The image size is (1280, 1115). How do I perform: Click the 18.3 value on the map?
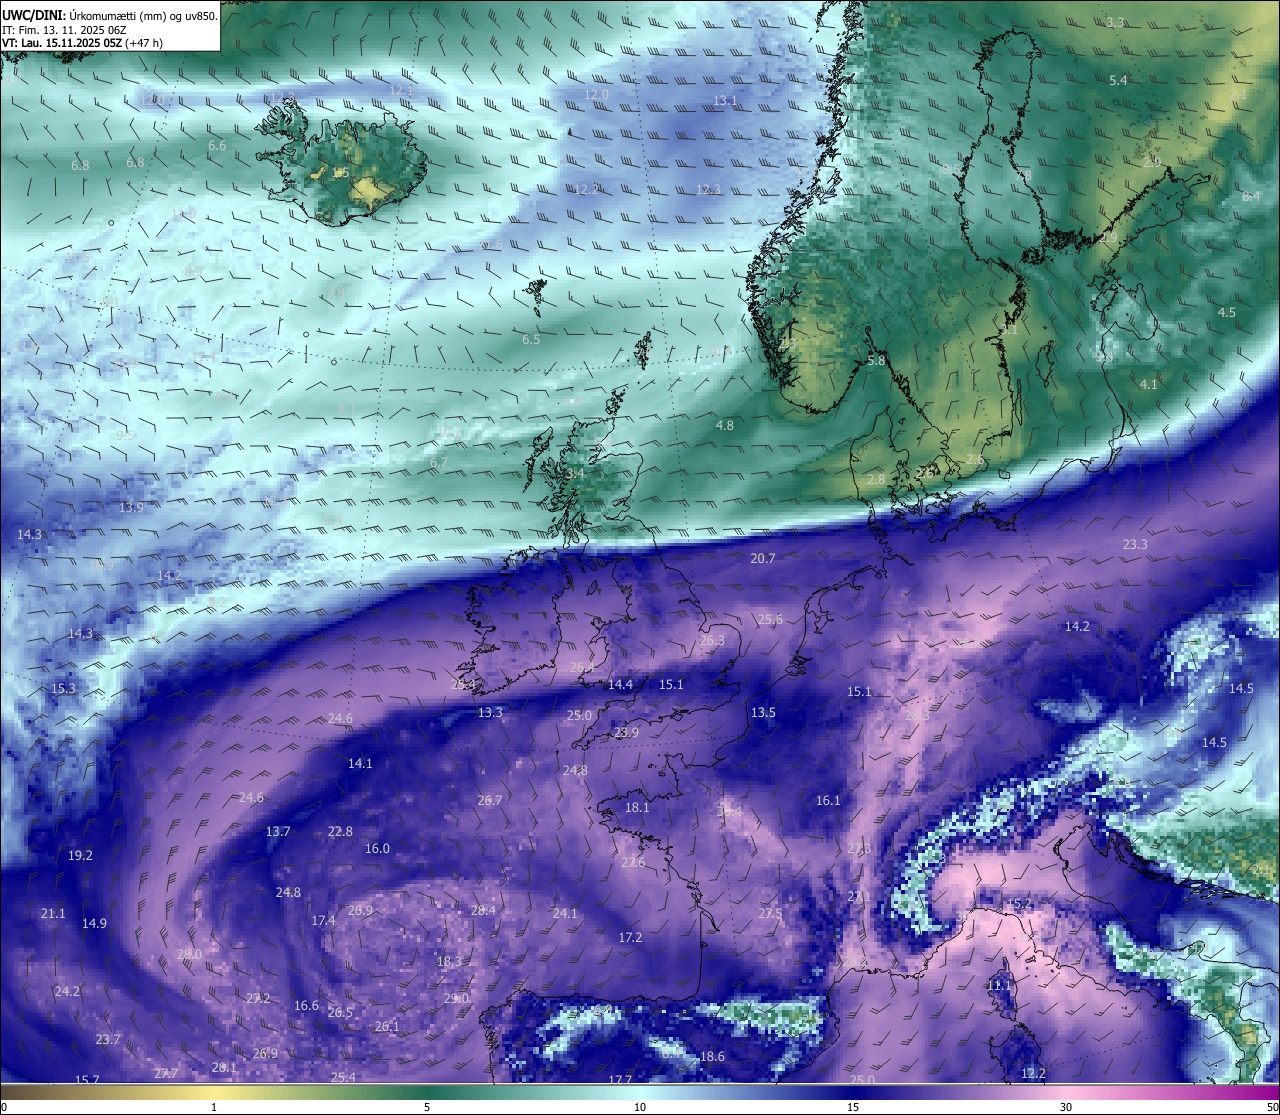tap(450, 961)
